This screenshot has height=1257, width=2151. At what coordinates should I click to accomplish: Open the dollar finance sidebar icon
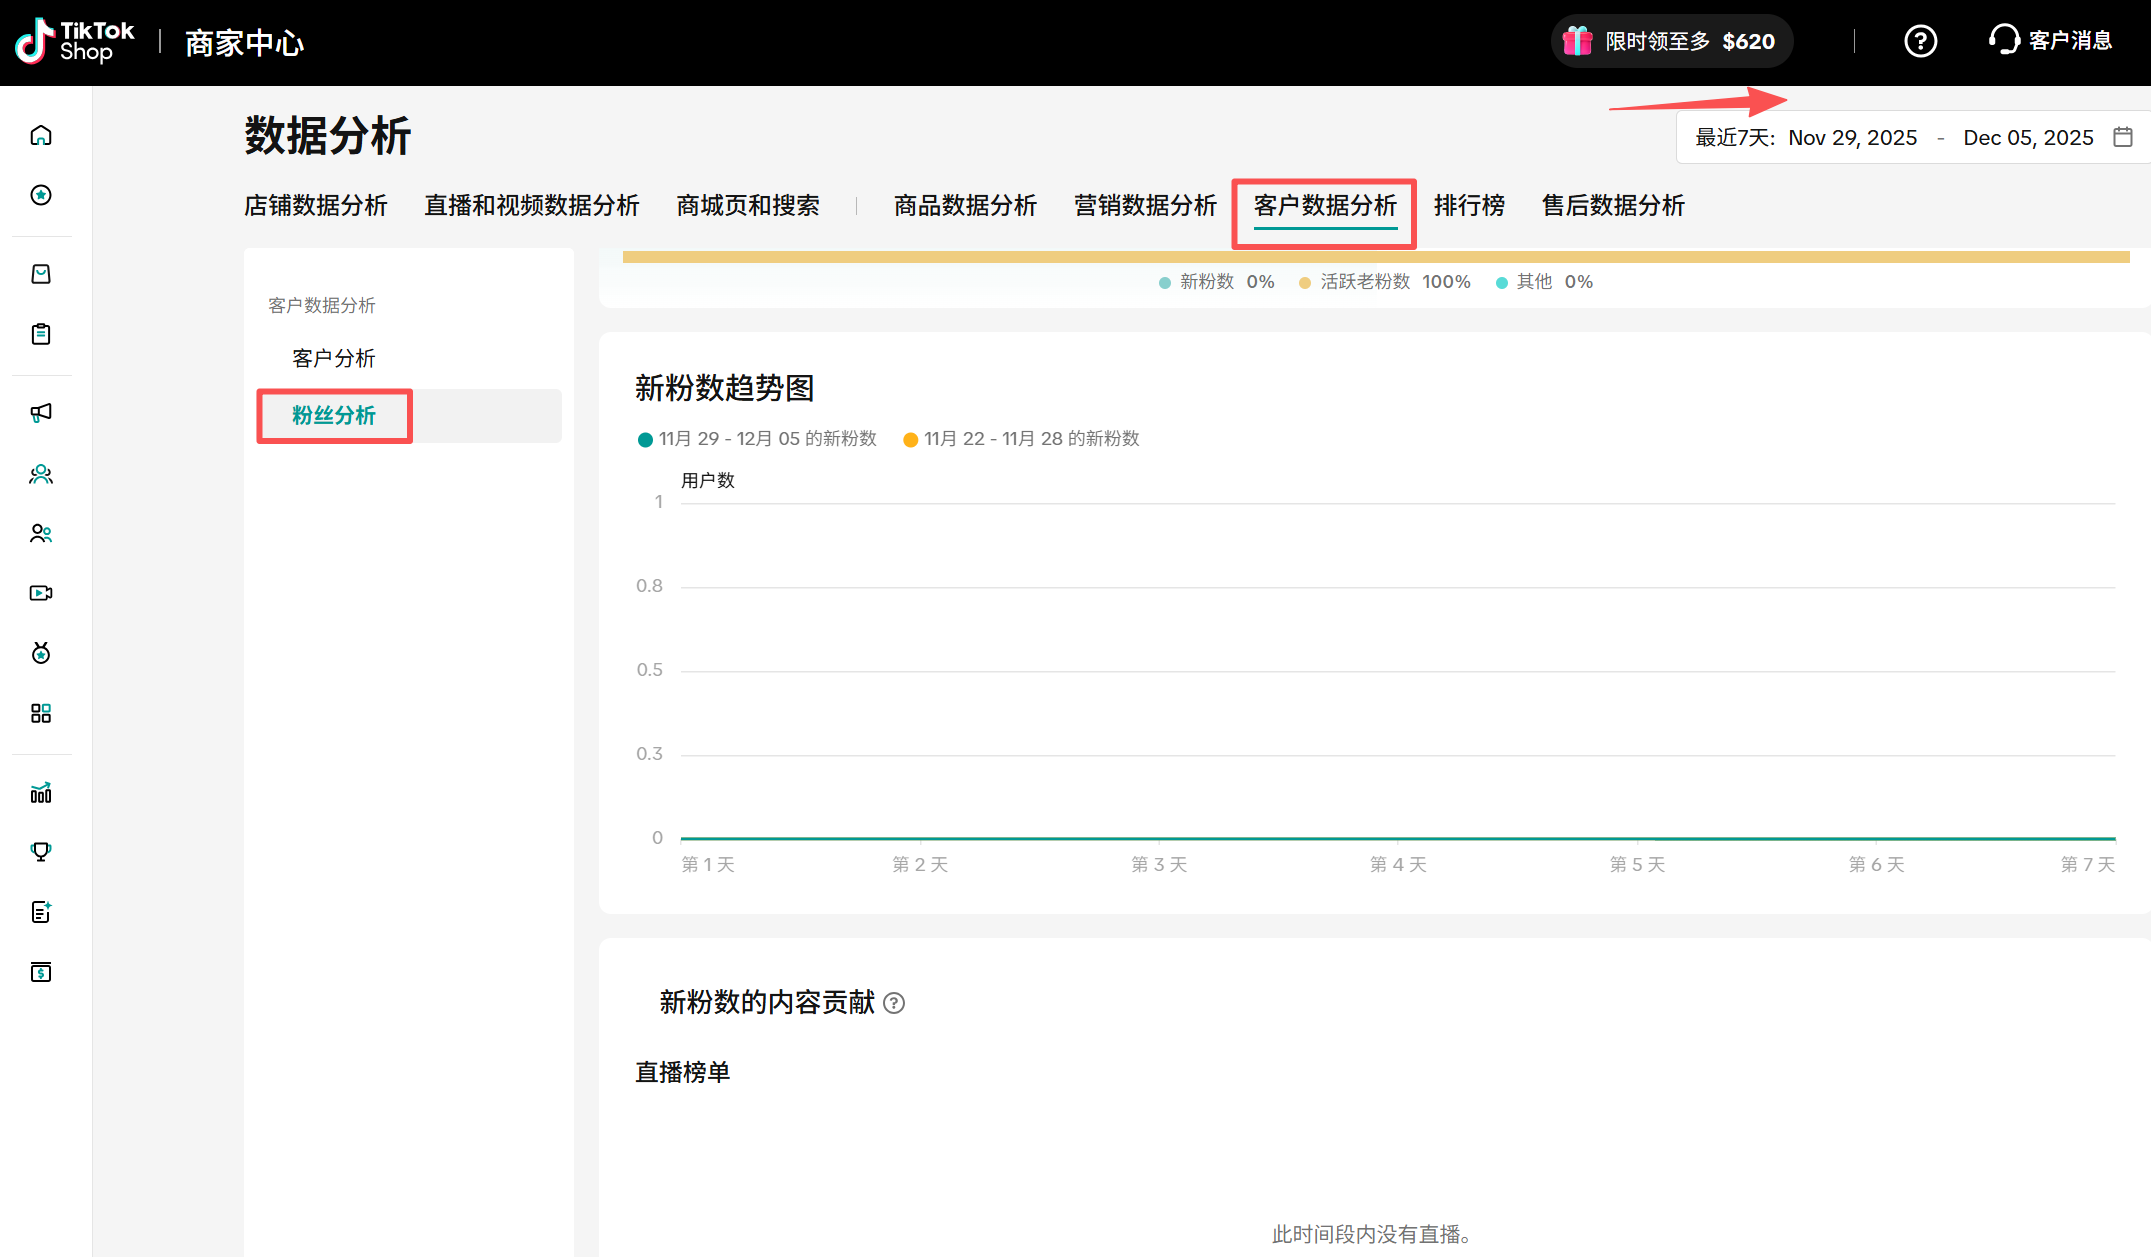[41, 972]
